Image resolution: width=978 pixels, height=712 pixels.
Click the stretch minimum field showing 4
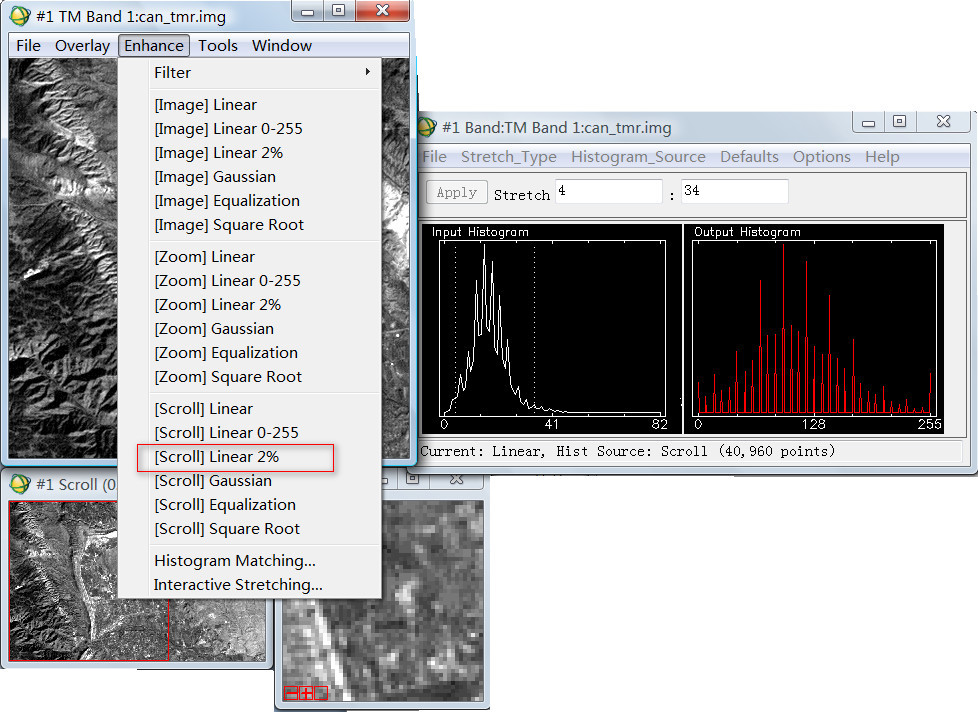point(609,191)
